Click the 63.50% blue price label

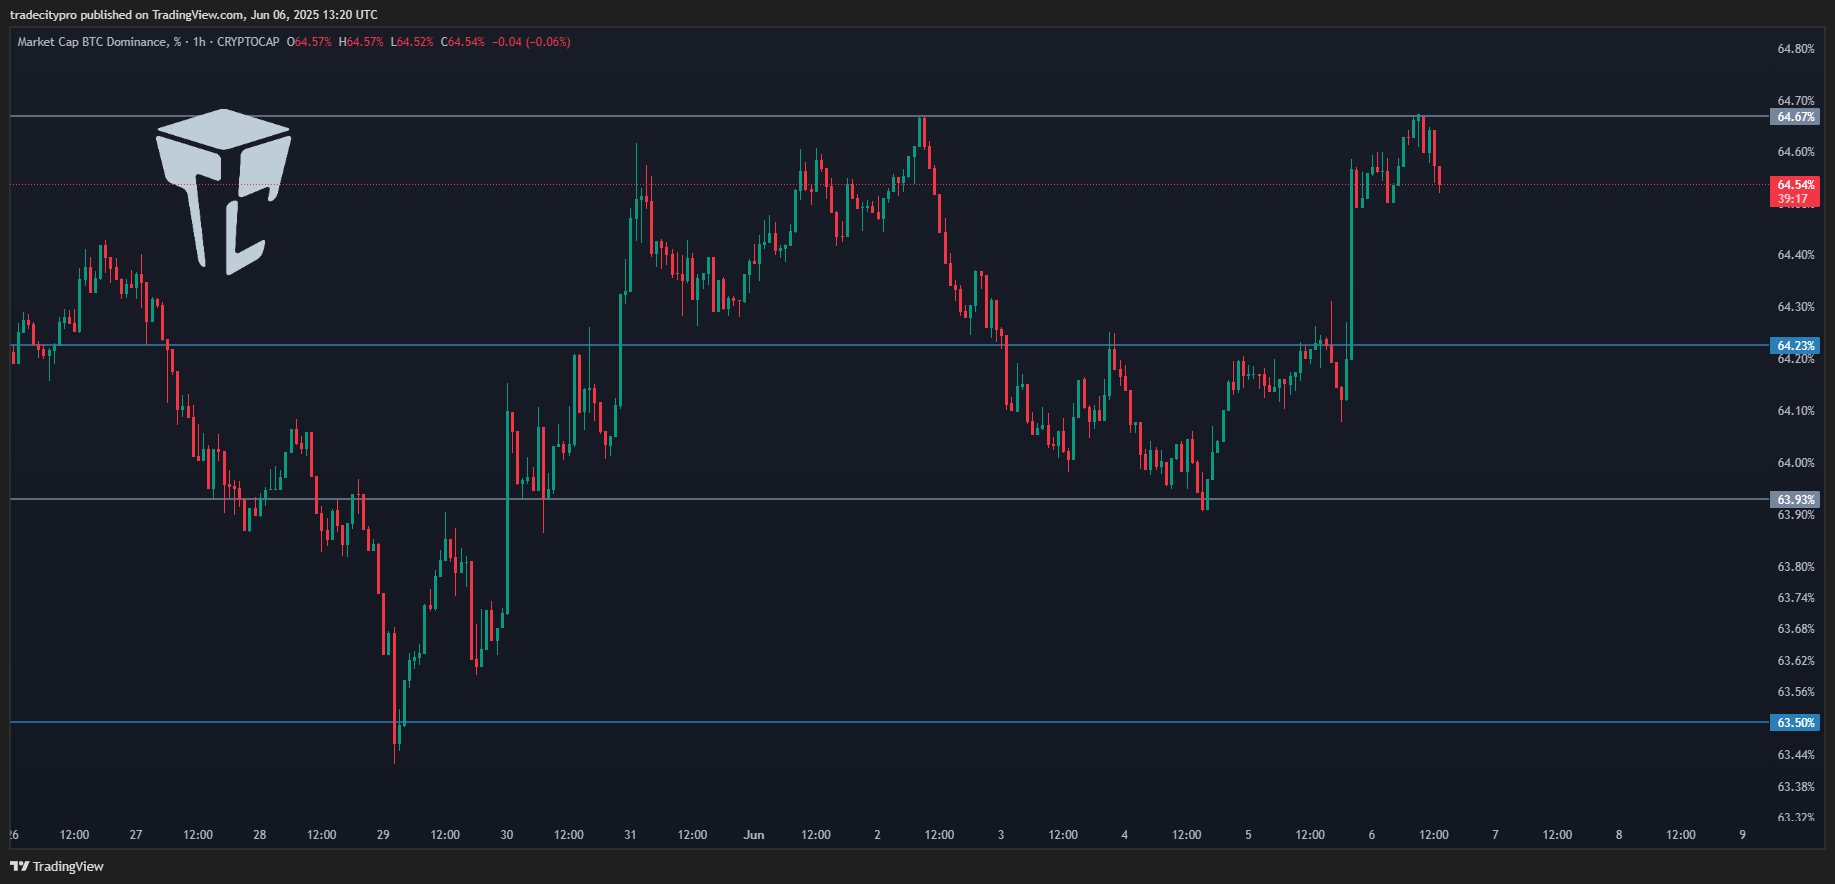[x=1796, y=723]
